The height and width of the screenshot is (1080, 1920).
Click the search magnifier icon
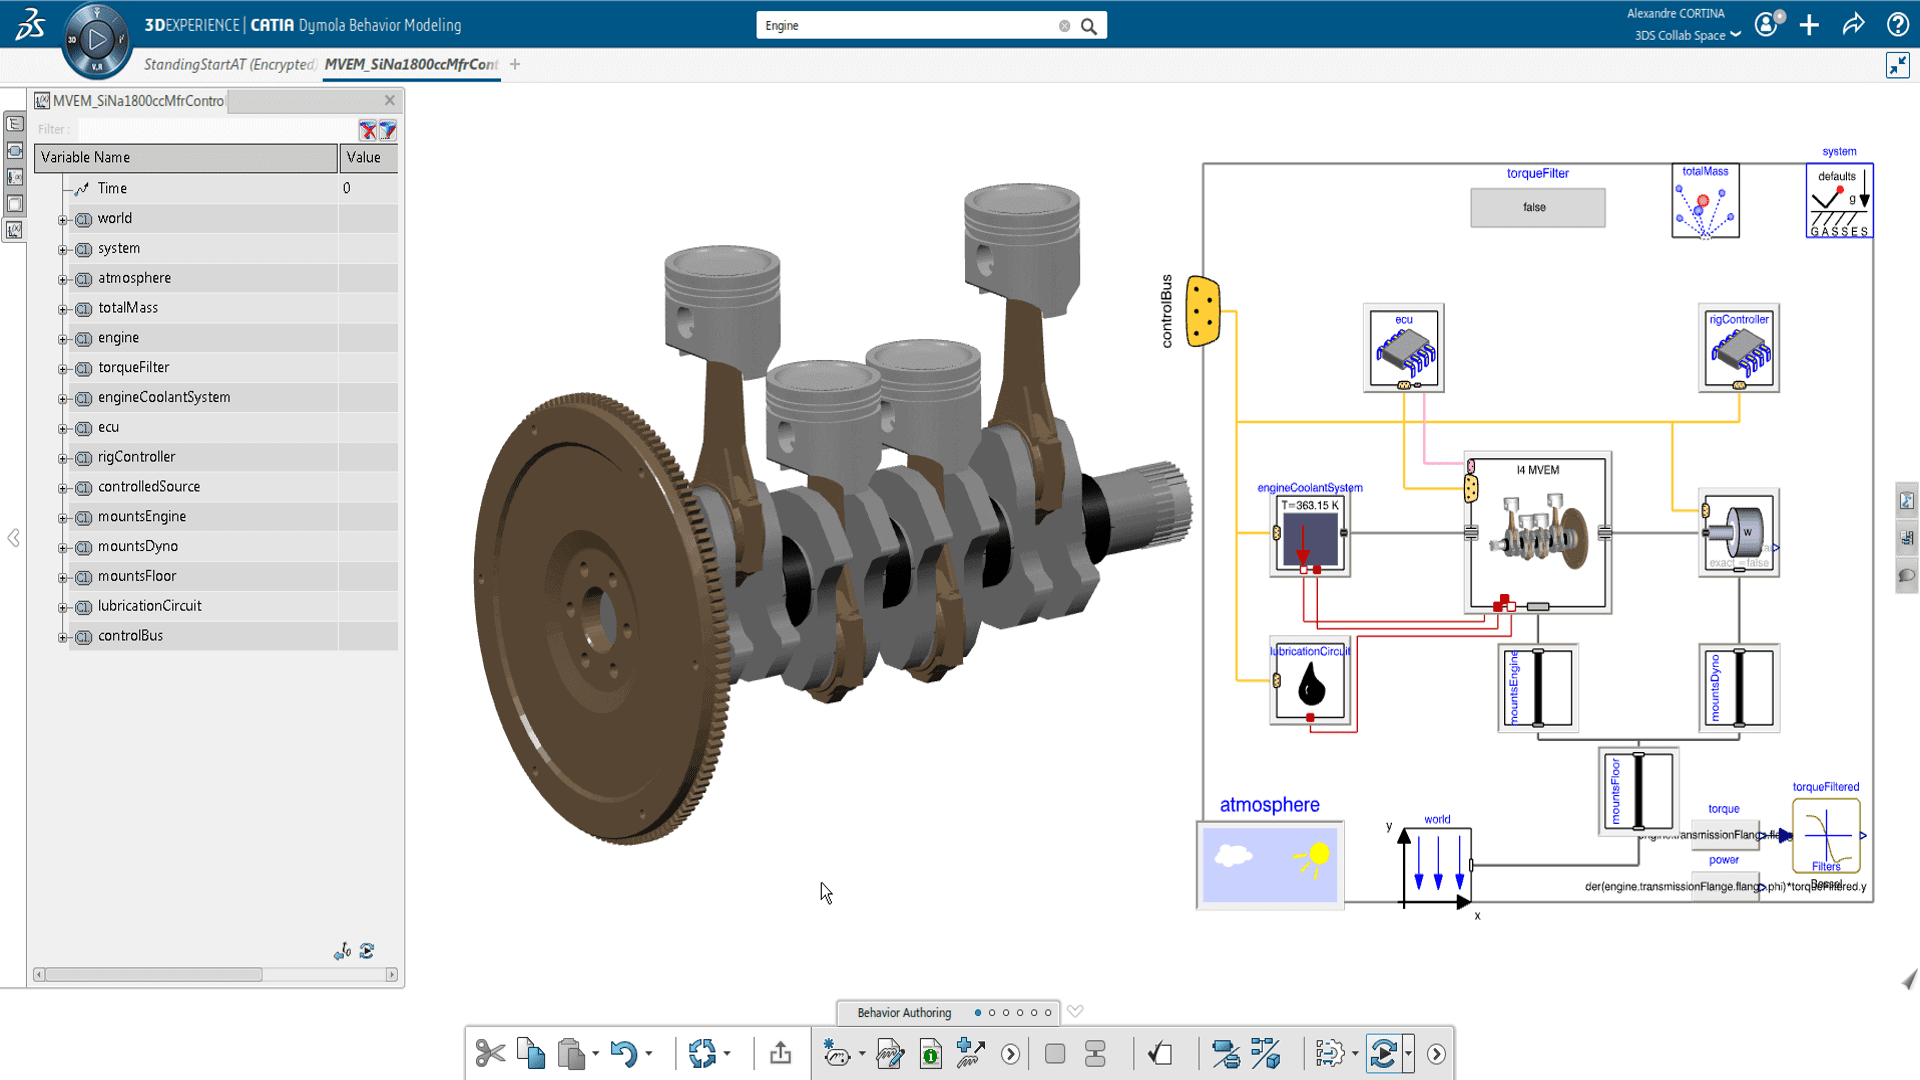coord(1089,26)
